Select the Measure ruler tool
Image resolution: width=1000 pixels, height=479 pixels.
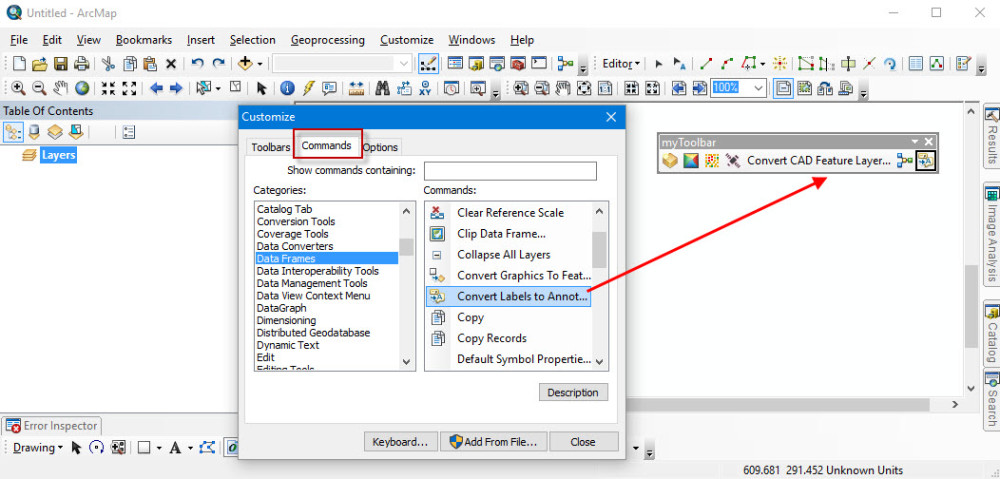[x=357, y=88]
